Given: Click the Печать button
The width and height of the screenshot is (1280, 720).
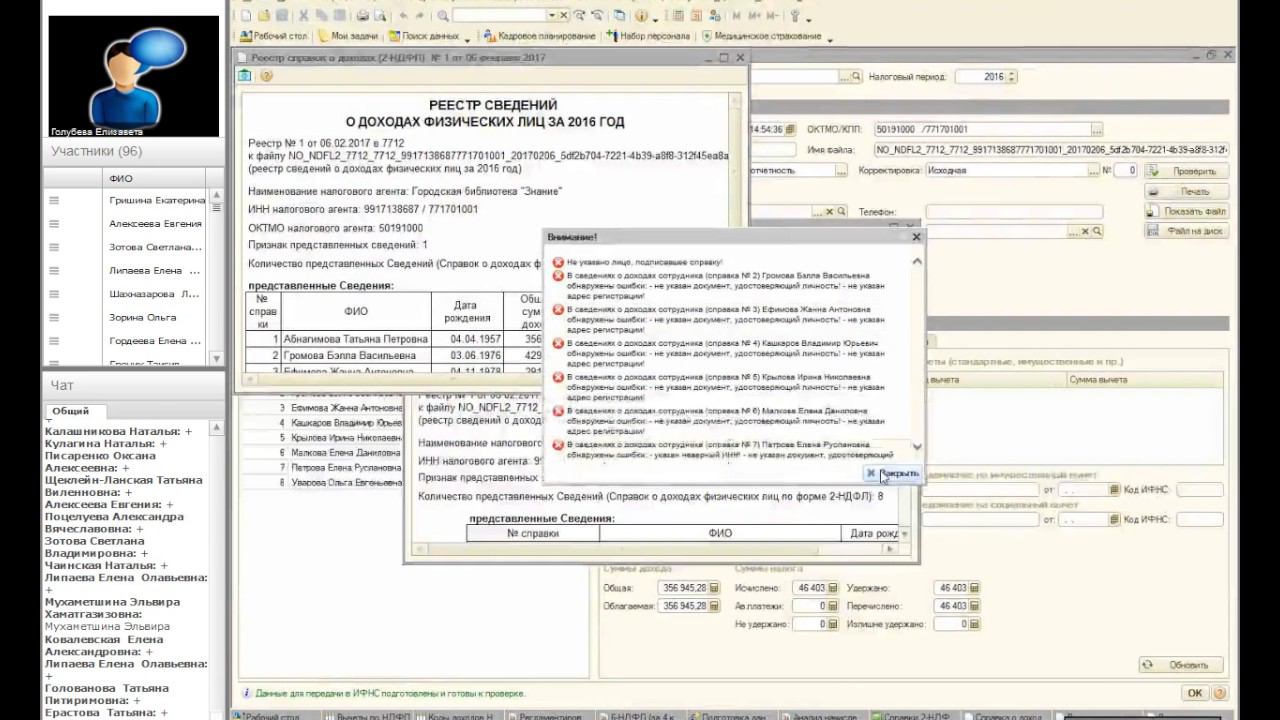Looking at the screenshot, I should point(1186,191).
